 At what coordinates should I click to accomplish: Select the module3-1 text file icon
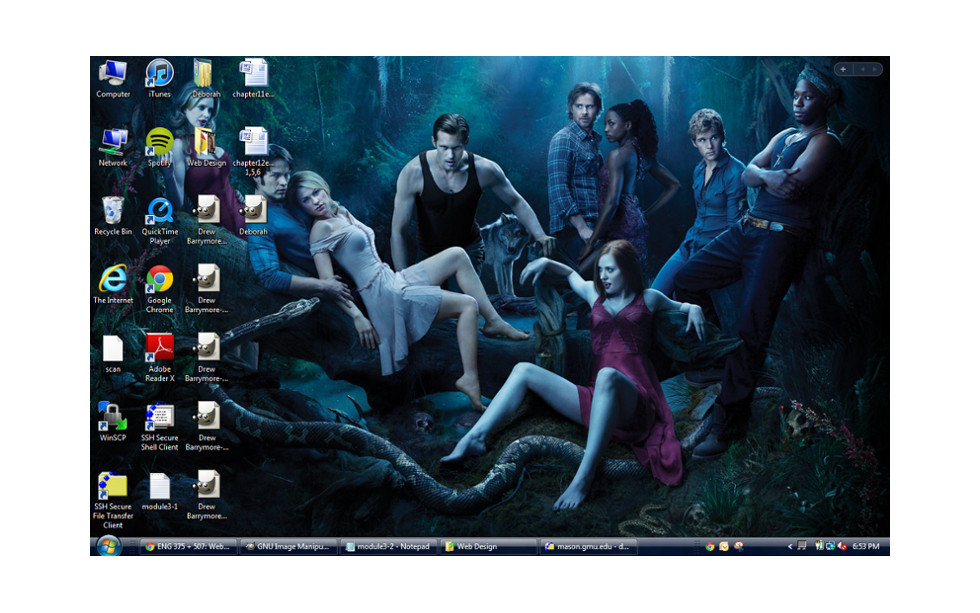tap(159, 492)
